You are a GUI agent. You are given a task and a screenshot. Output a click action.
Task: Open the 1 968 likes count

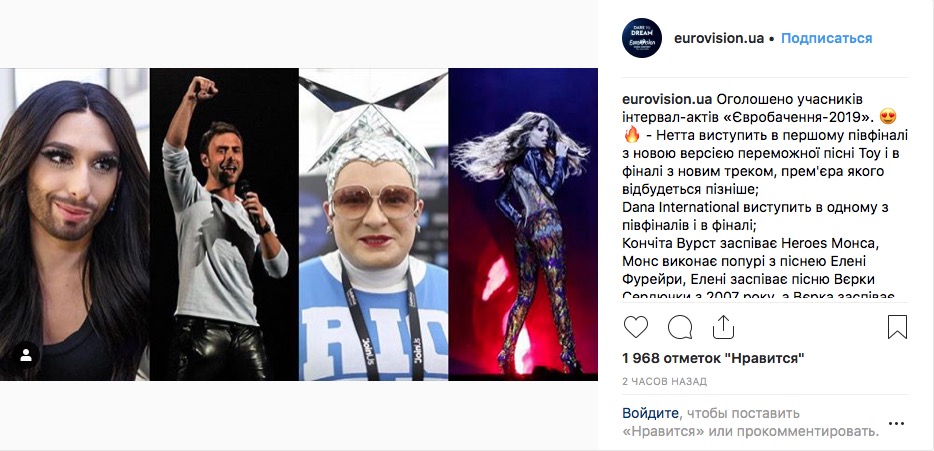713,358
